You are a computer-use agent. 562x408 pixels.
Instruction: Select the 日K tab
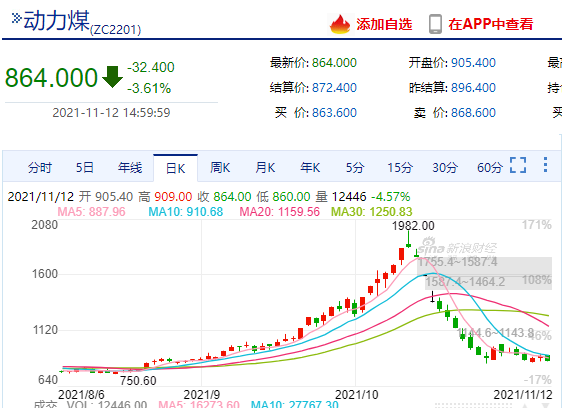click(x=175, y=168)
